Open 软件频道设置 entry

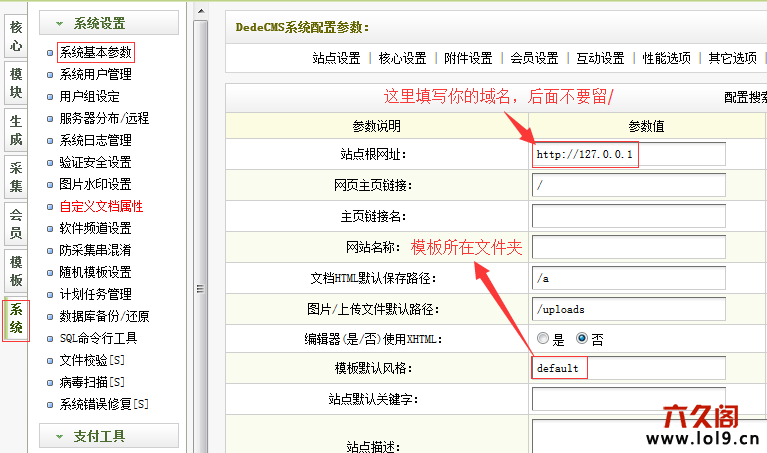pos(96,228)
